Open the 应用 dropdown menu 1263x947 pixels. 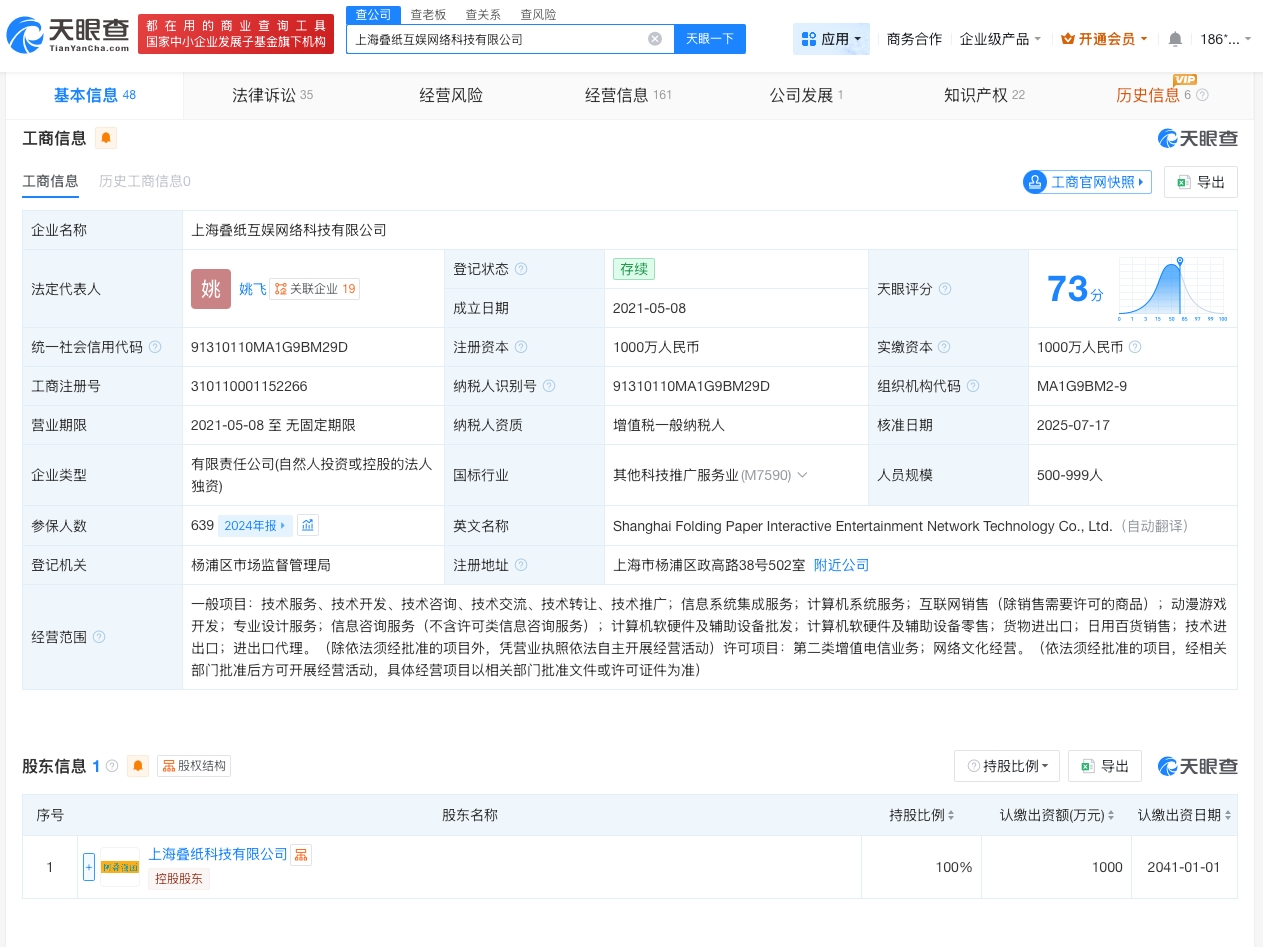[x=831, y=39]
